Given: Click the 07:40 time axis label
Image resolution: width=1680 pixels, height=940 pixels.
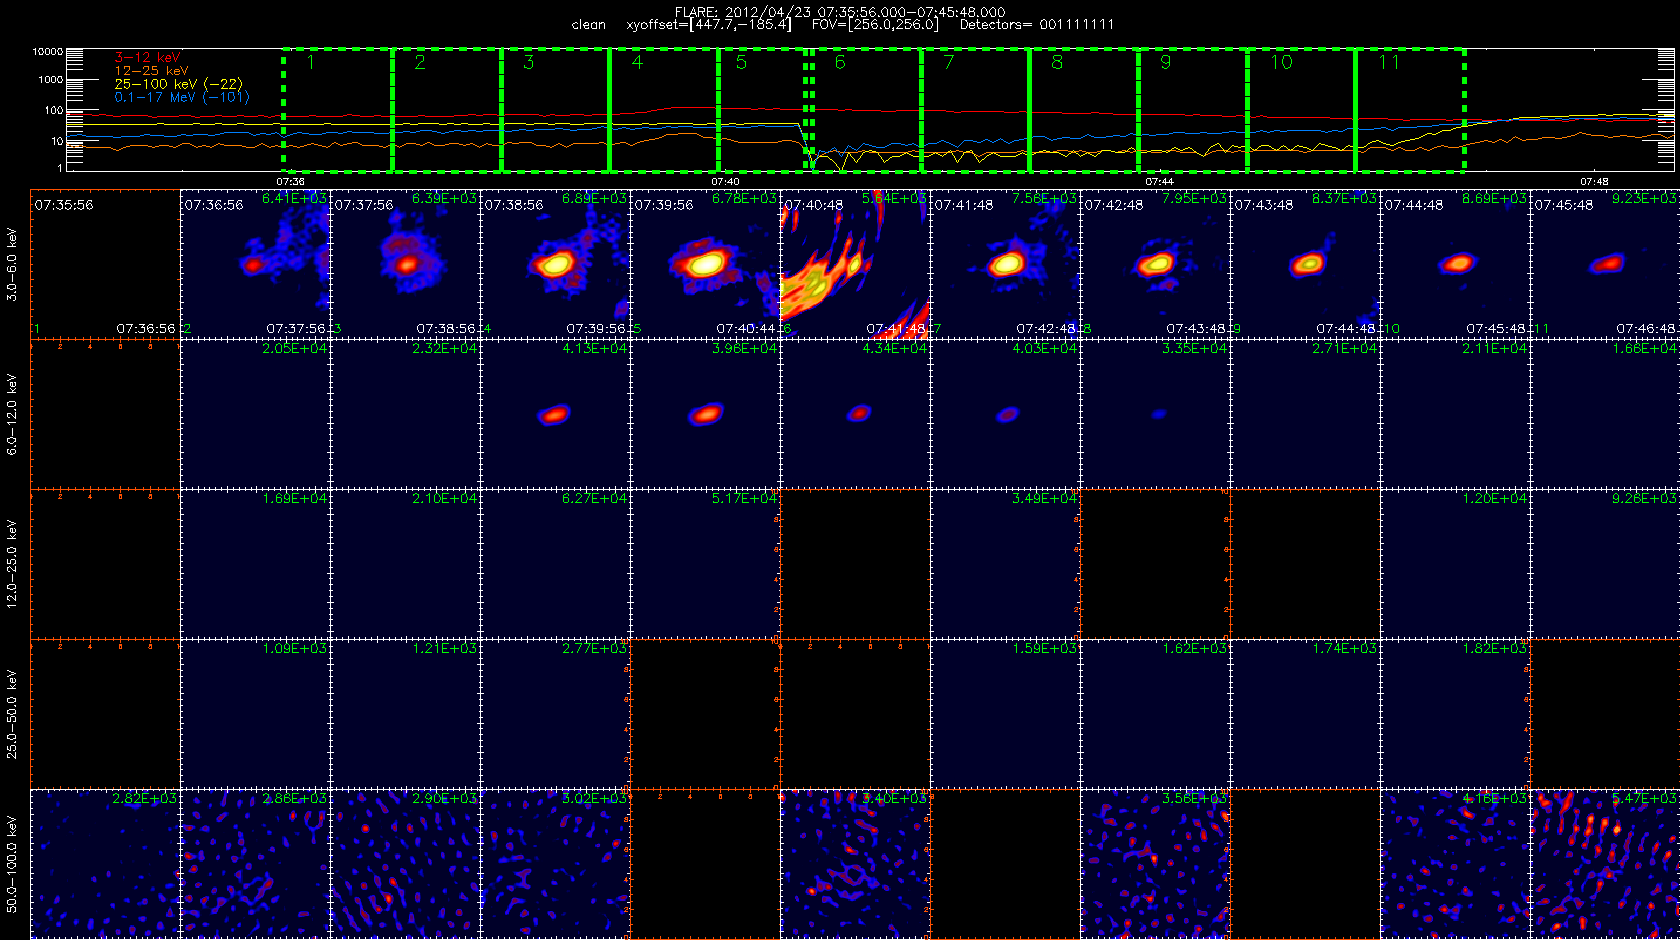Looking at the screenshot, I should [x=725, y=181].
